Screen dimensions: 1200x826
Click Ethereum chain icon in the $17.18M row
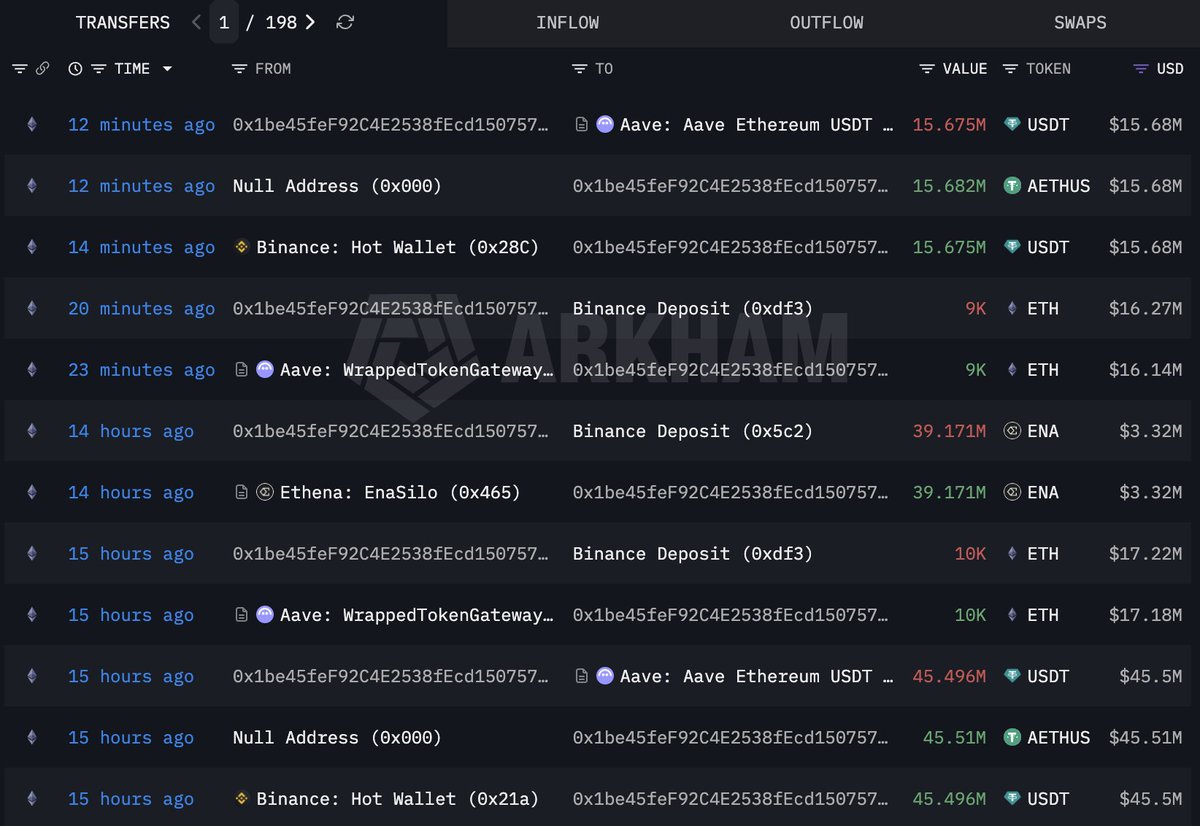click(31, 615)
